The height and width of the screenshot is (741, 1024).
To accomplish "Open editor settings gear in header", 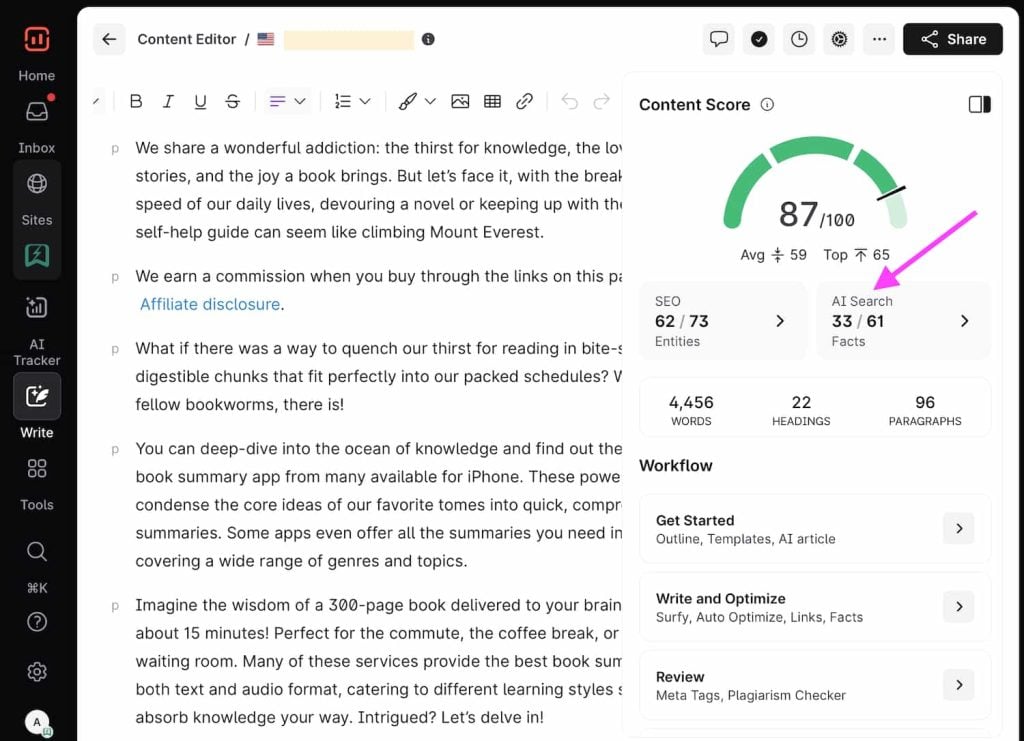I will (x=839, y=39).
